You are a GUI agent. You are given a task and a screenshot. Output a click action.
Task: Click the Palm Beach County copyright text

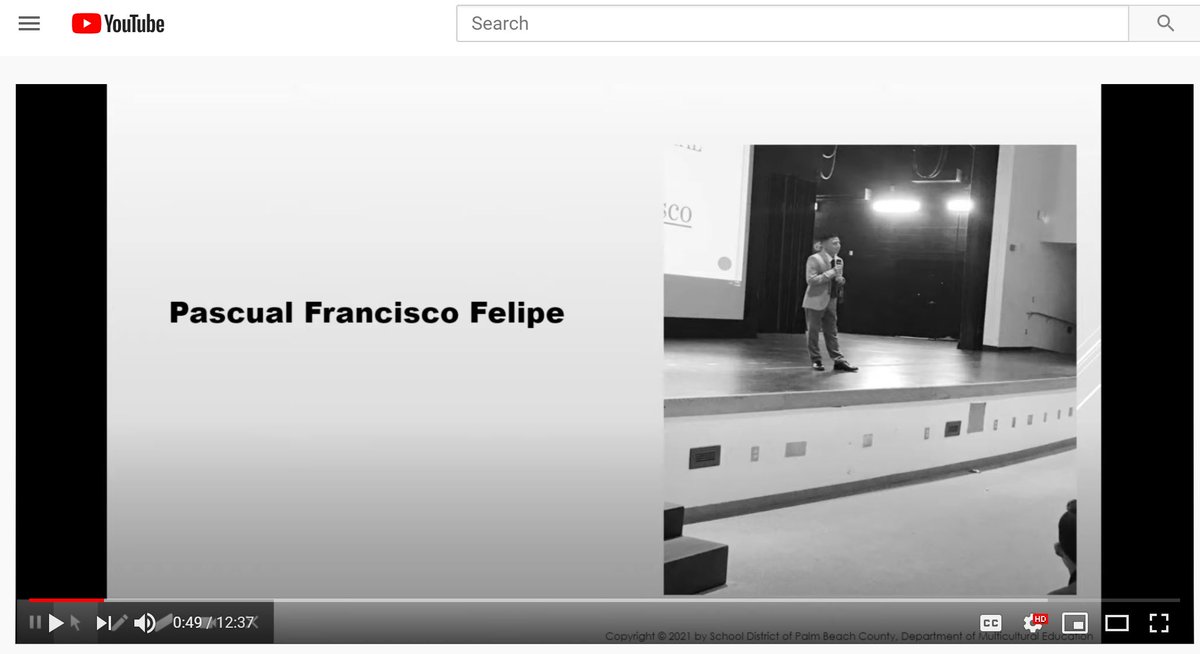pyautogui.click(x=848, y=637)
